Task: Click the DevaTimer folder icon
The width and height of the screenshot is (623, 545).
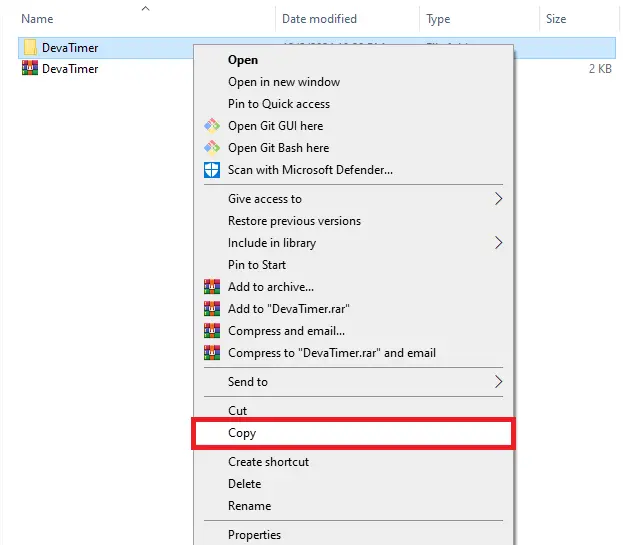Action: coord(29,47)
